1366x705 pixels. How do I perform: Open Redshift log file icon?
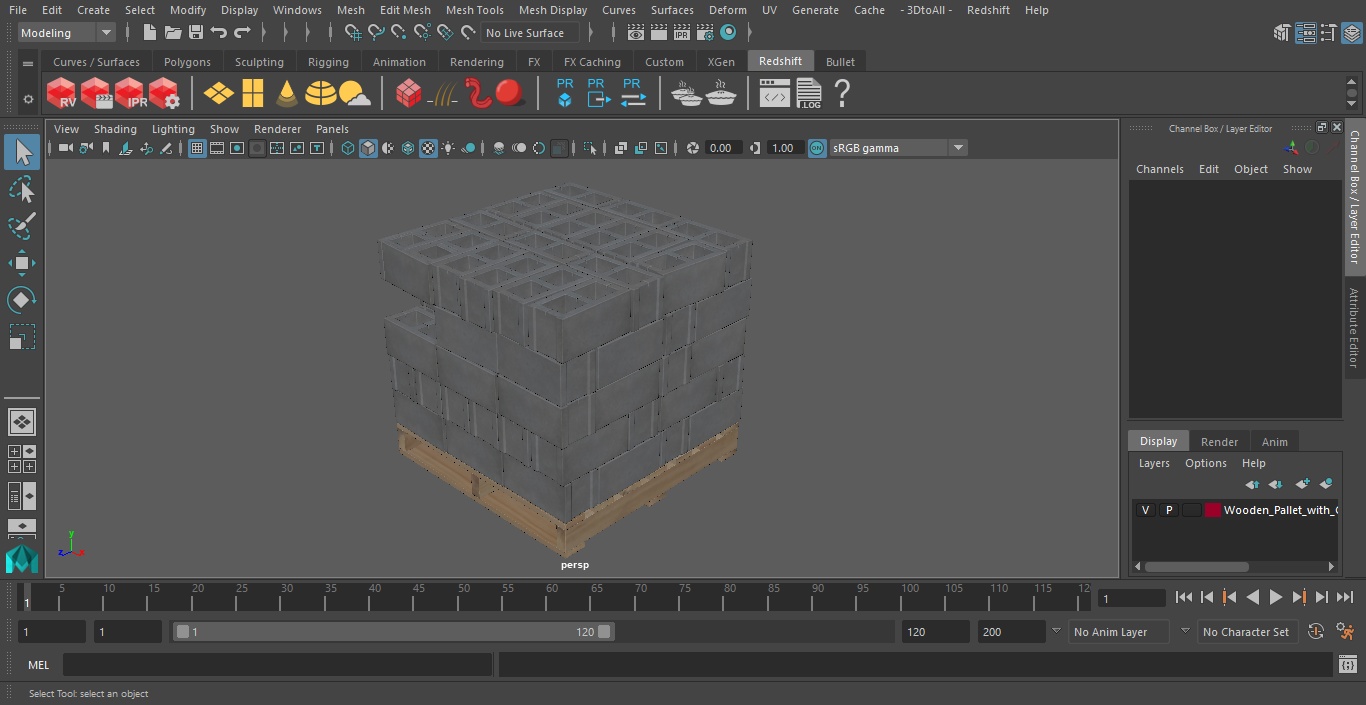point(809,94)
